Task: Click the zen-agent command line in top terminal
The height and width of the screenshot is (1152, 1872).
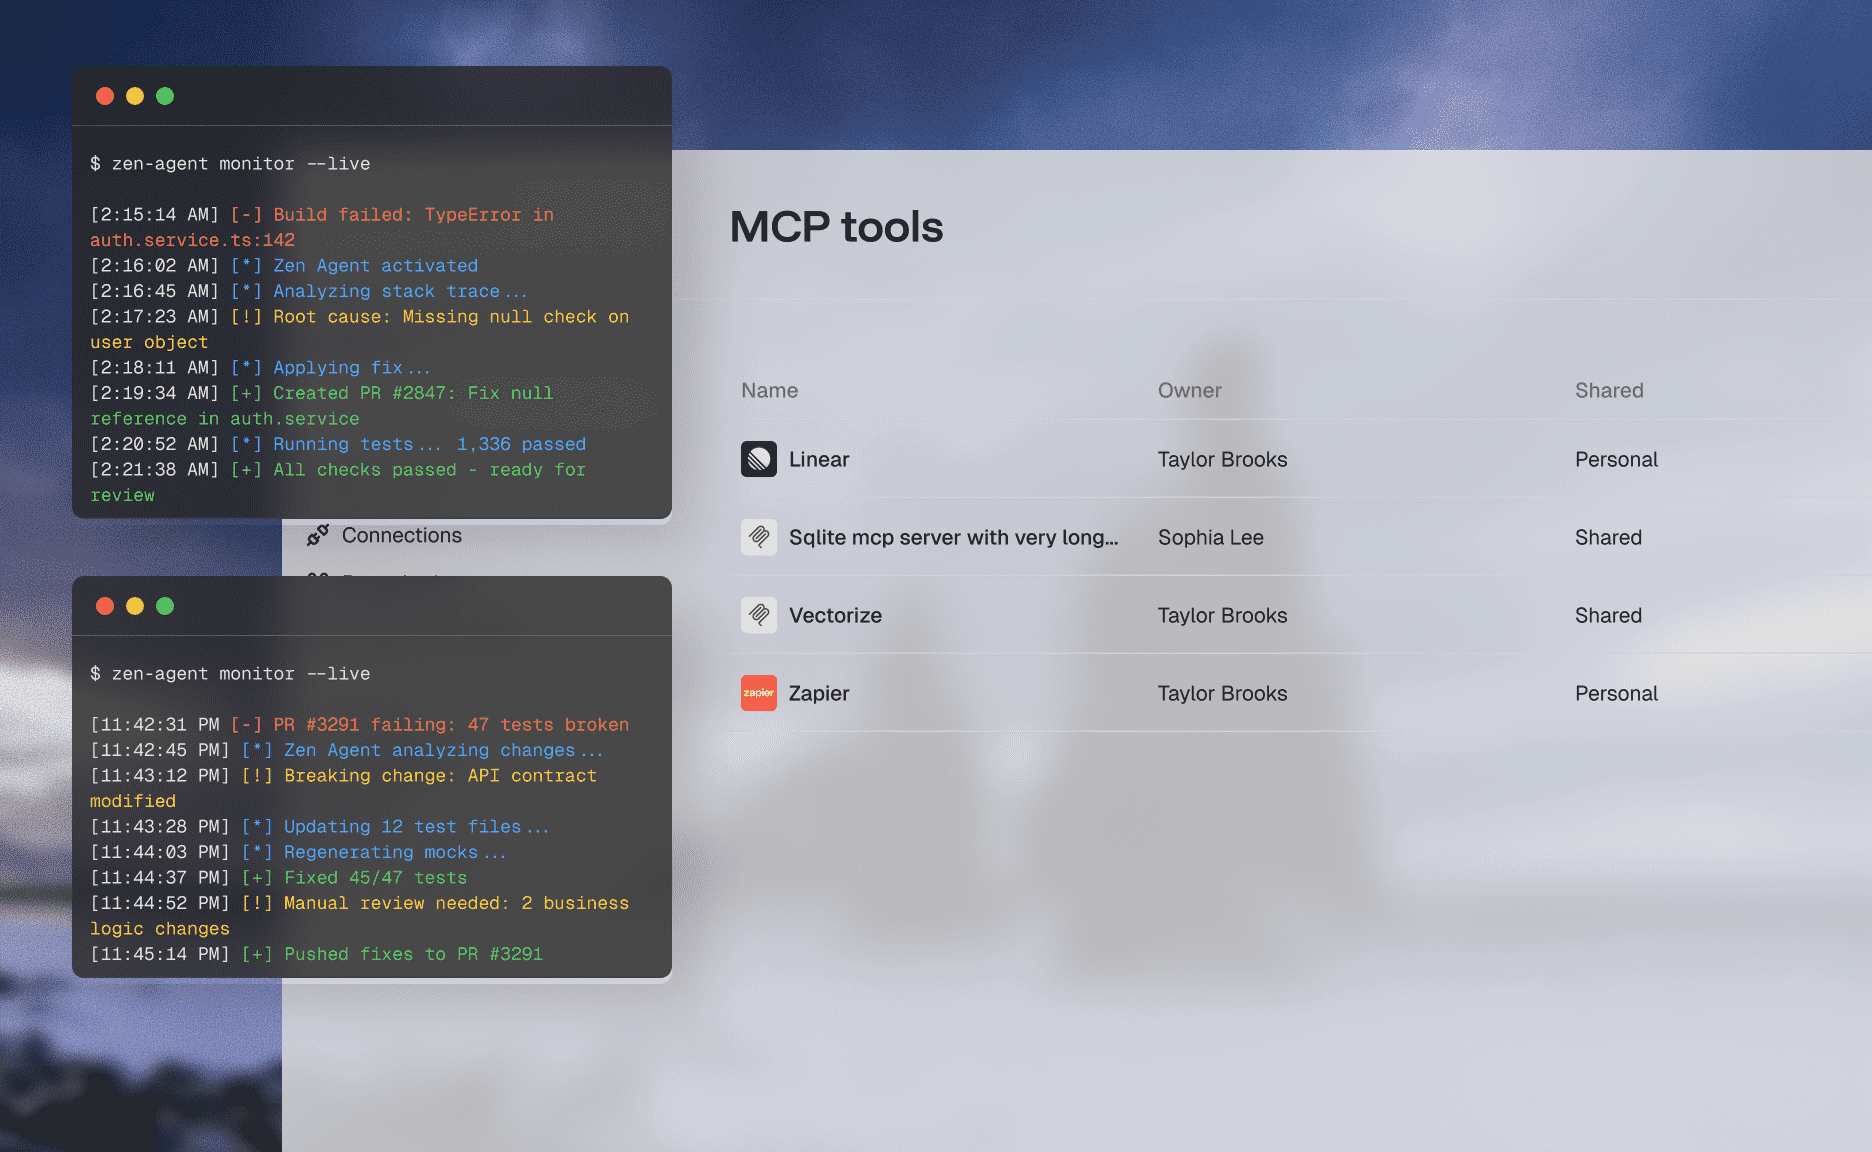Action: point(230,163)
